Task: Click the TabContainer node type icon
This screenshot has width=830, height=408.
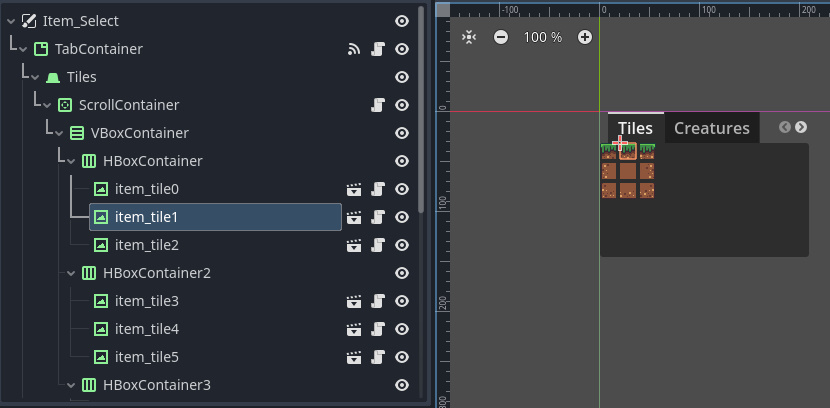Action: 41,49
